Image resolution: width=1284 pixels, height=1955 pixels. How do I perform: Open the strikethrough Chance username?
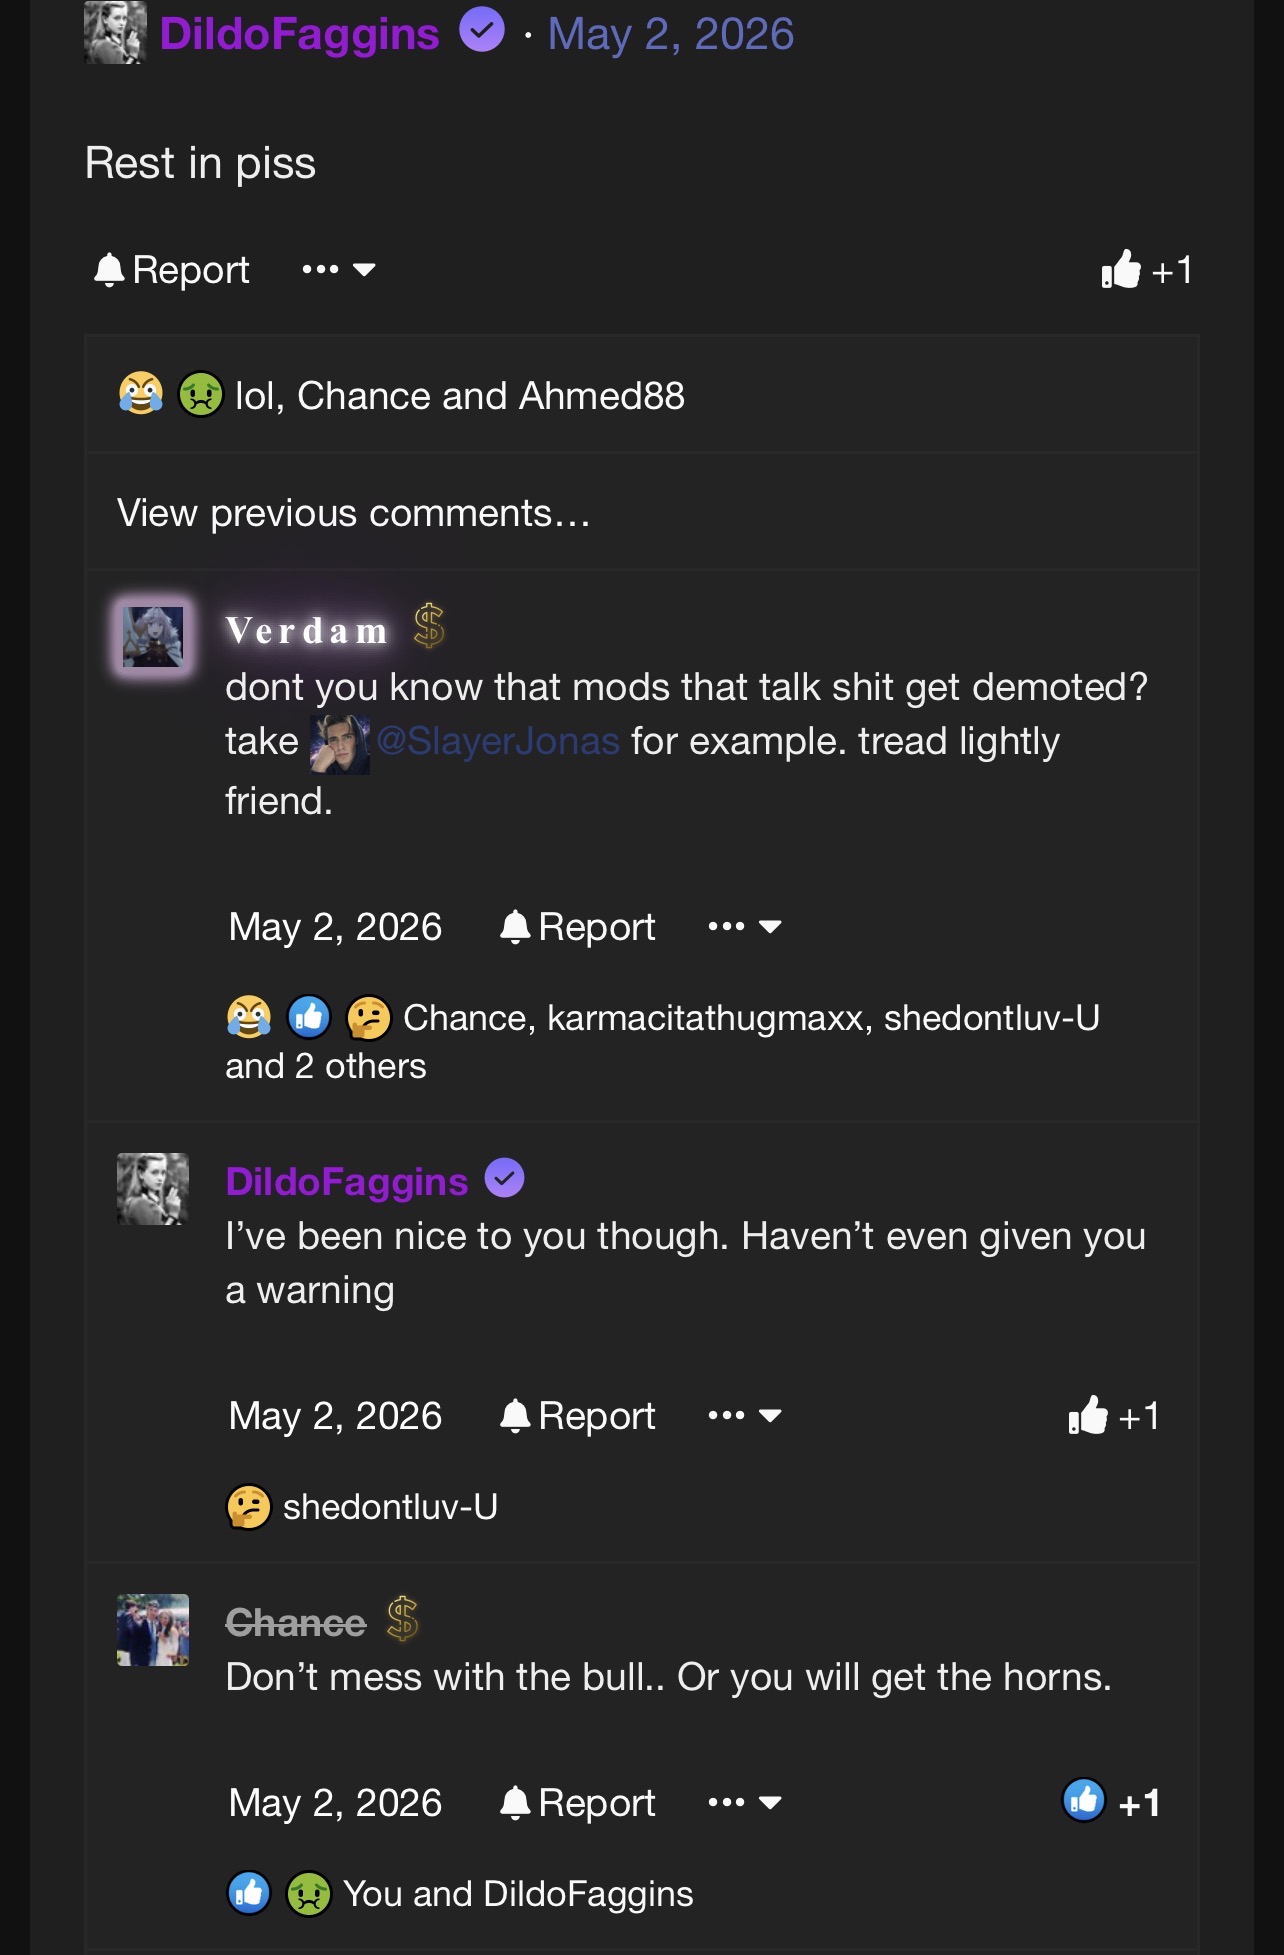(x=296, y=1622)
